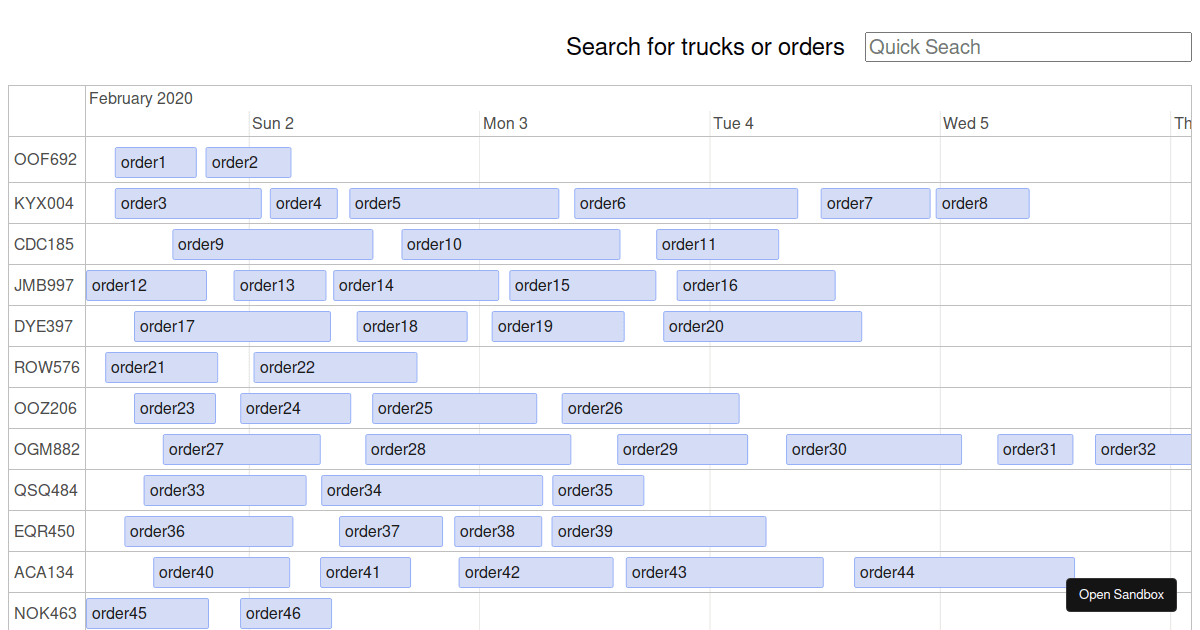This screenshot has height=630, width=1200.
Task: Click inside the Quick Seach field
Action: click(x=1027, y=47)
